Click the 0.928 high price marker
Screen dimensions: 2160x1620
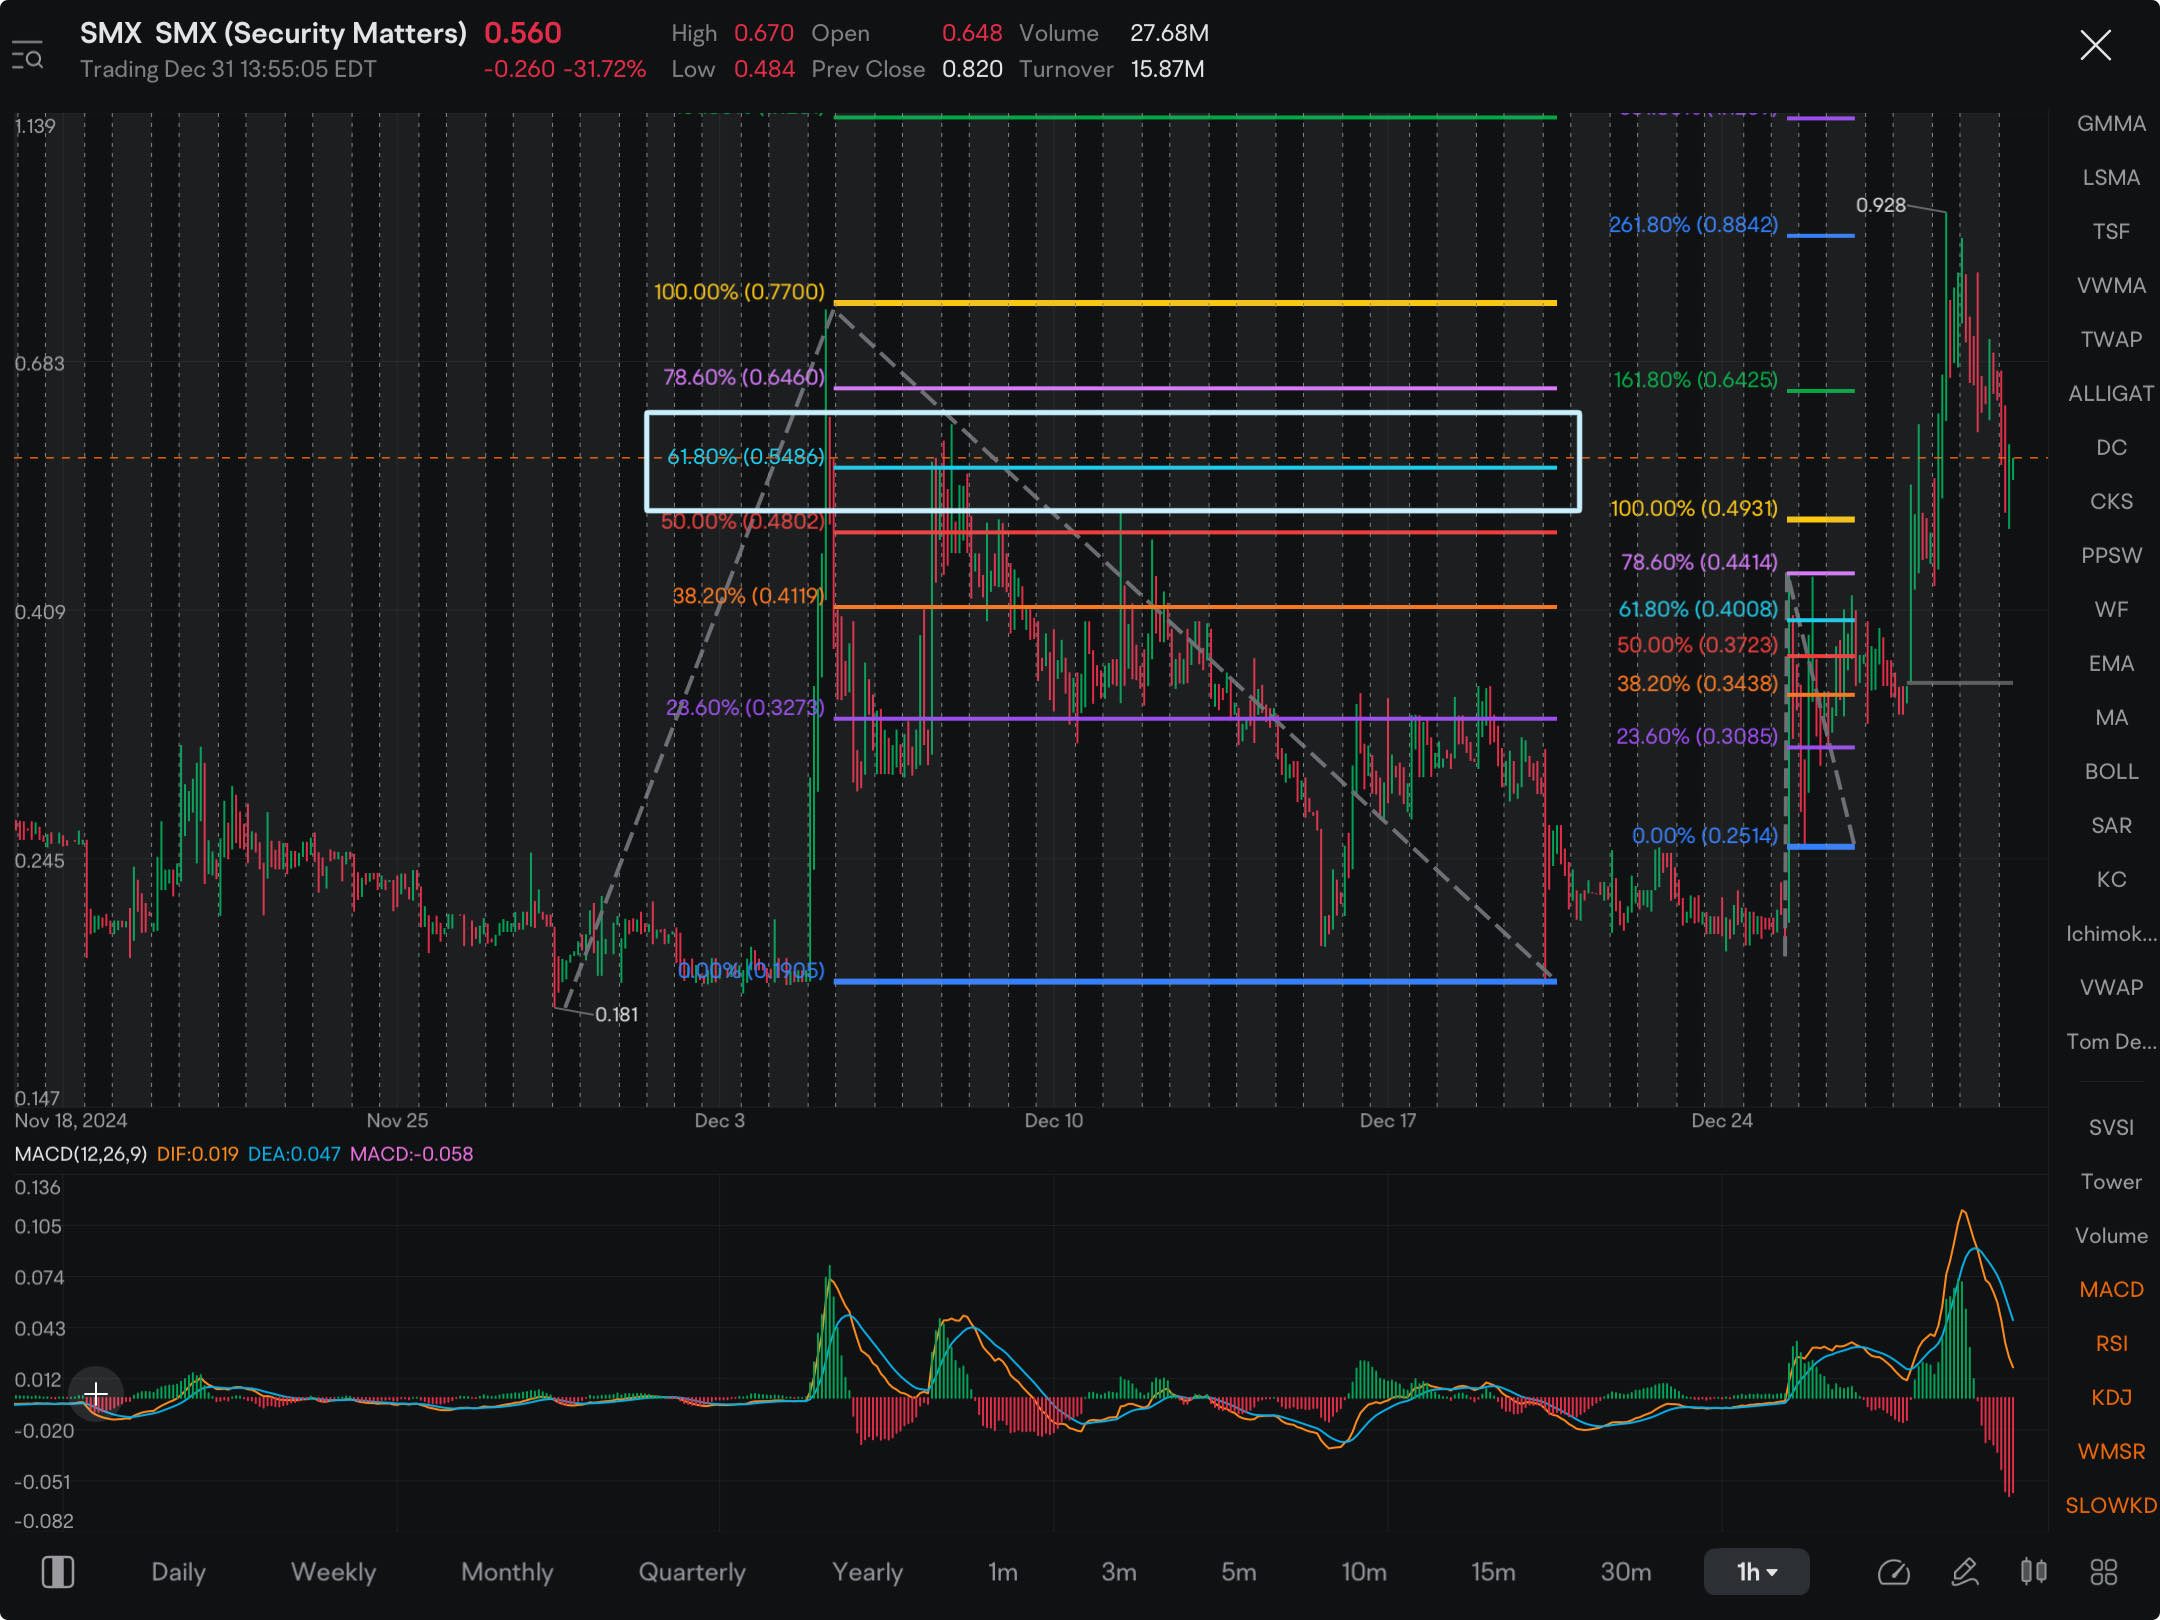click(1881, 205)
